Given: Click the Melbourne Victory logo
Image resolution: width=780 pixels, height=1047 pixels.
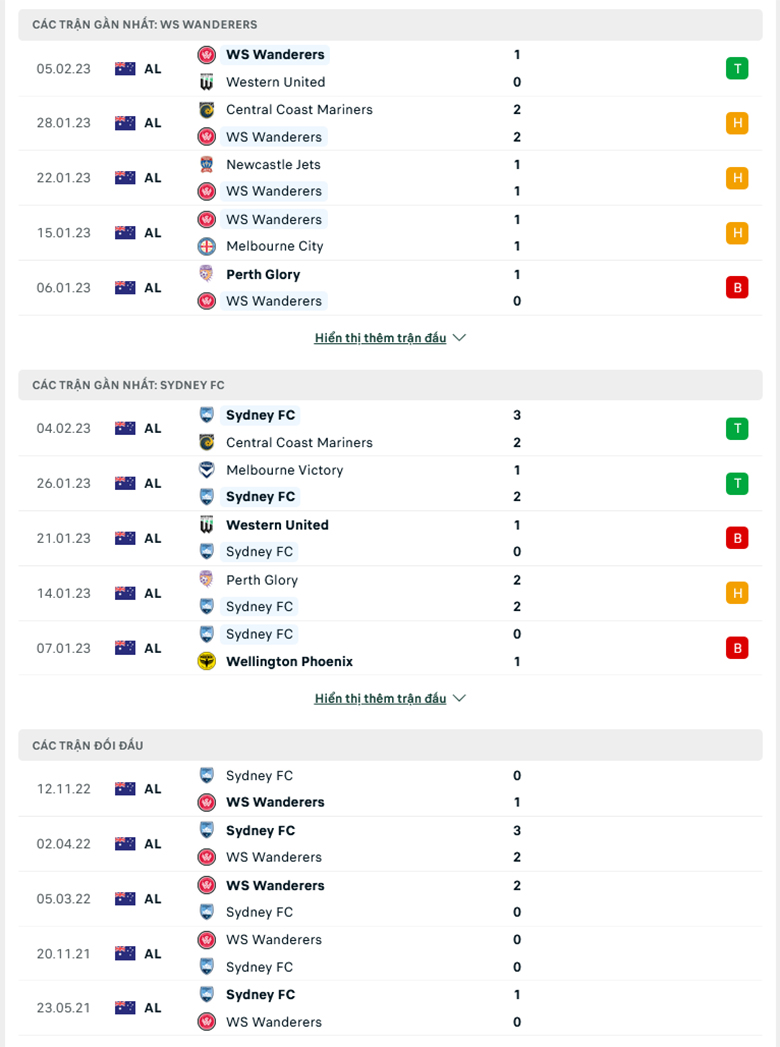Looking at the screenshot, I should click(207, 470).
